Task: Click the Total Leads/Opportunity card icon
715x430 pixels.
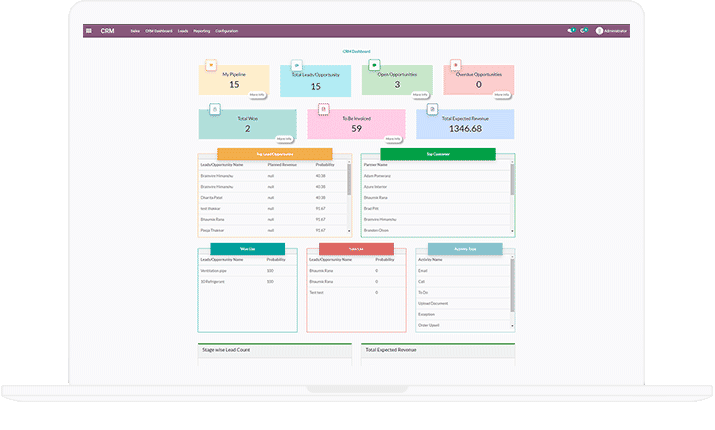Action: pyautogui.click(x=297, y=65)
